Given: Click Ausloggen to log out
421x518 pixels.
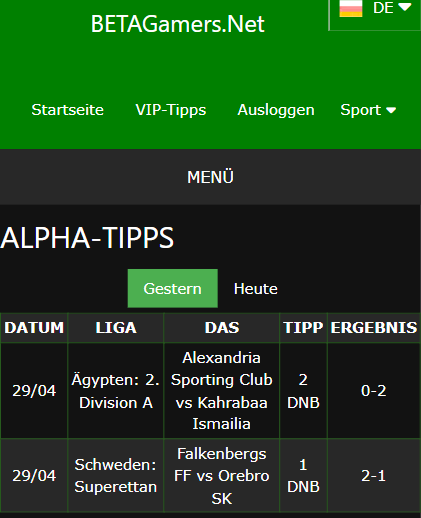Looking at the screenshot, I should click(x=276, y=110).
